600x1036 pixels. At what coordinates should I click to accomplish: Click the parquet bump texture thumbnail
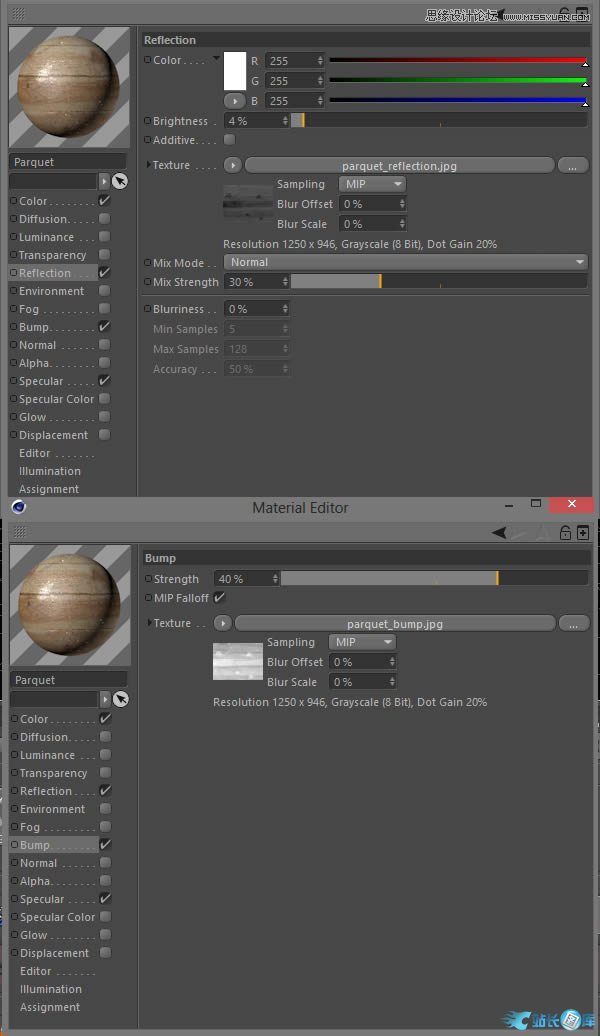(236, 662)
